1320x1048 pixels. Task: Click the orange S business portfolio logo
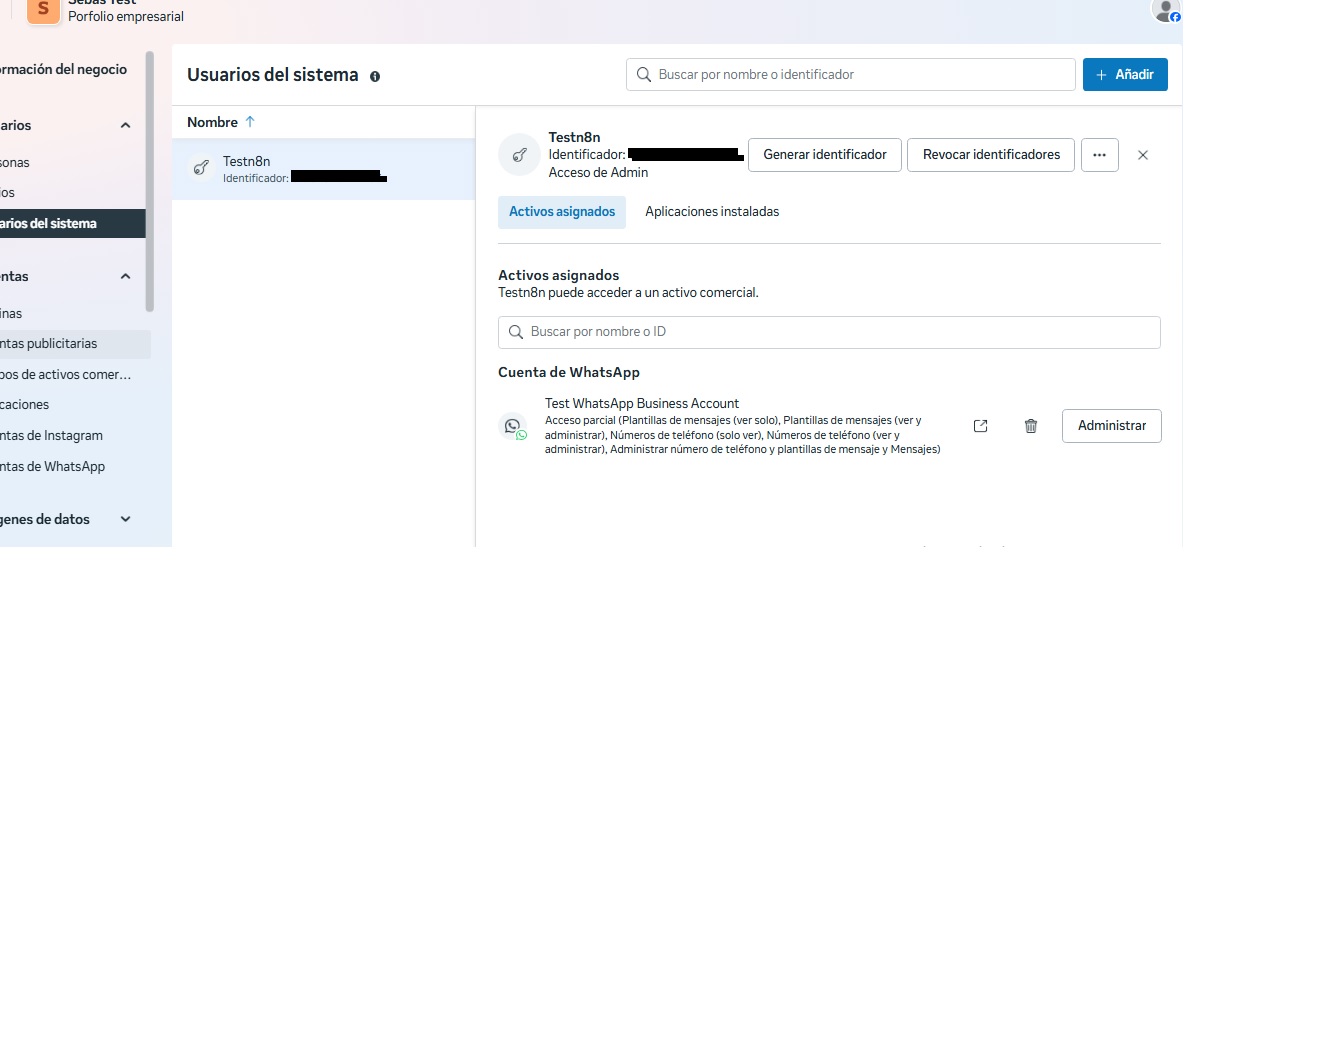[43, 9]
